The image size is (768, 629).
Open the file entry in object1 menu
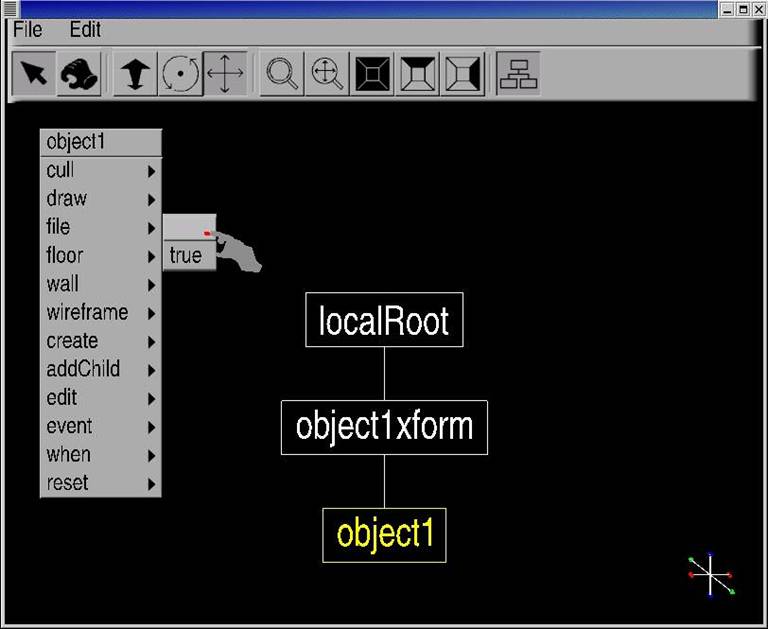click(x=101, y=228)
